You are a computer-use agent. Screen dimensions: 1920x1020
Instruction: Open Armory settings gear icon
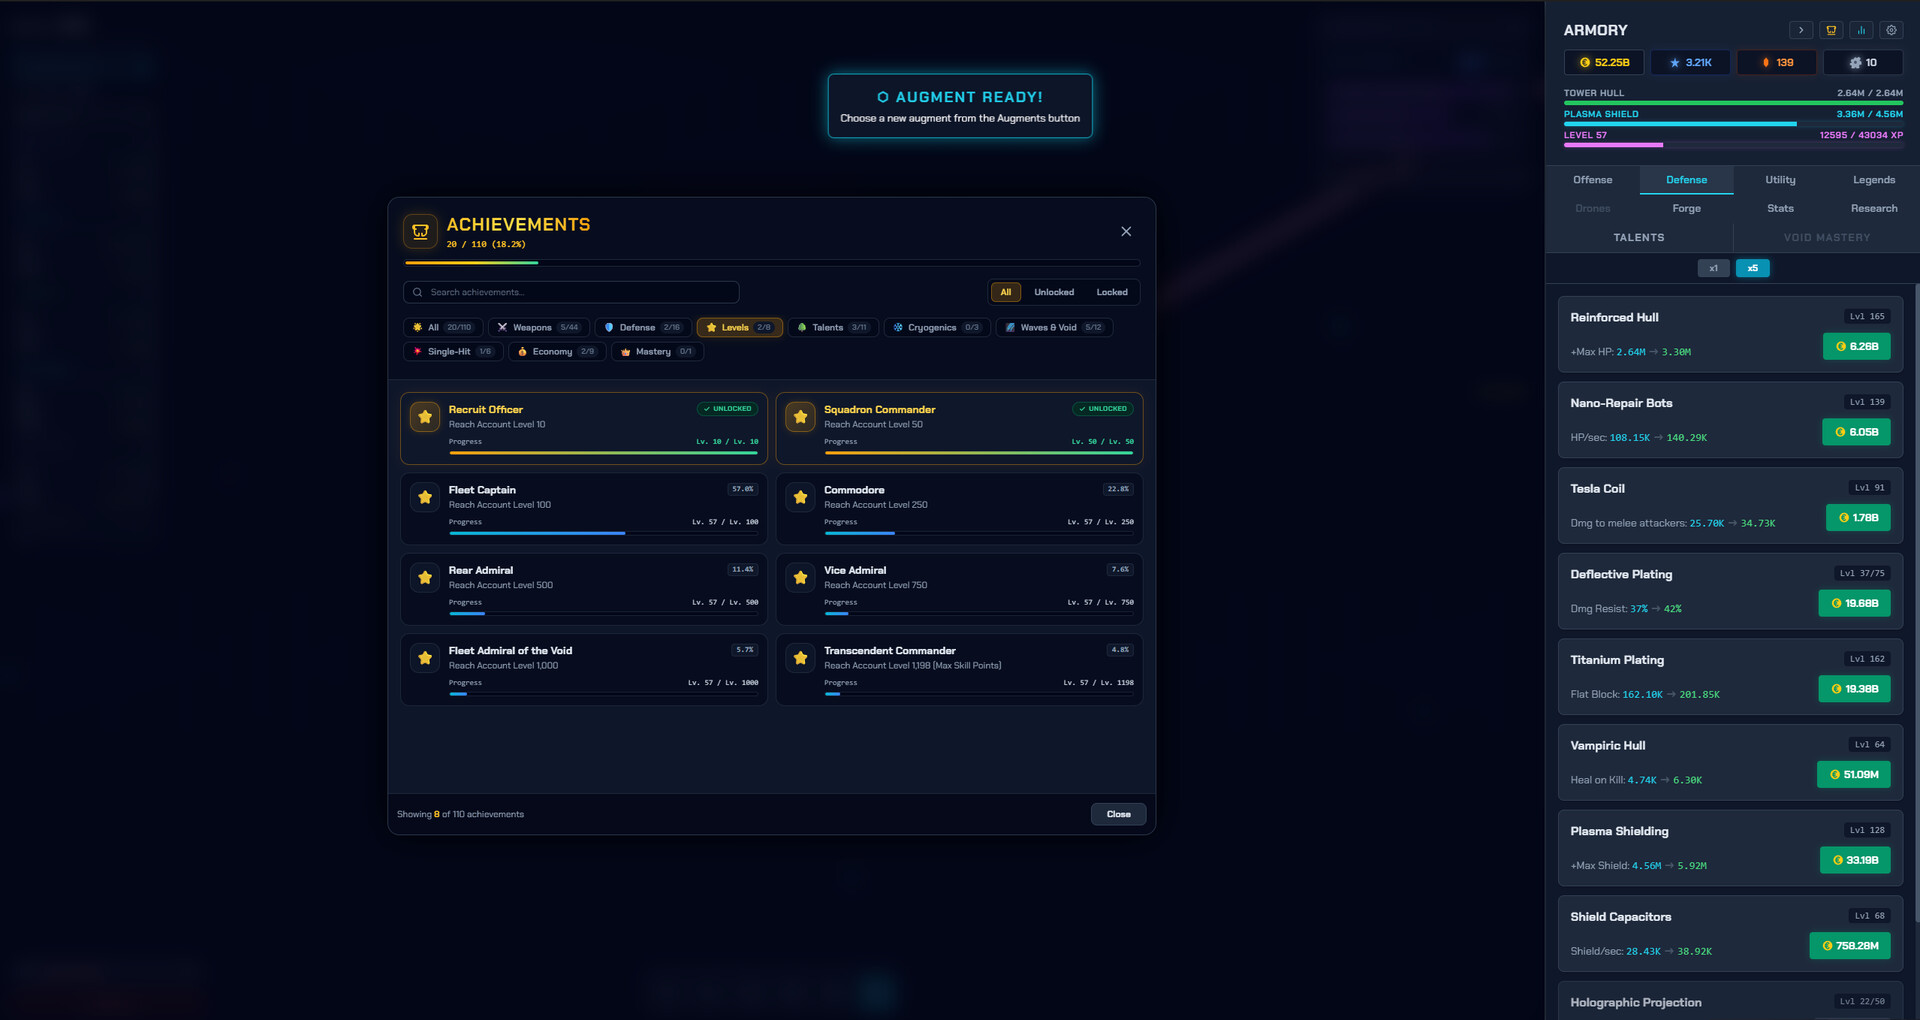point(1891,30)
